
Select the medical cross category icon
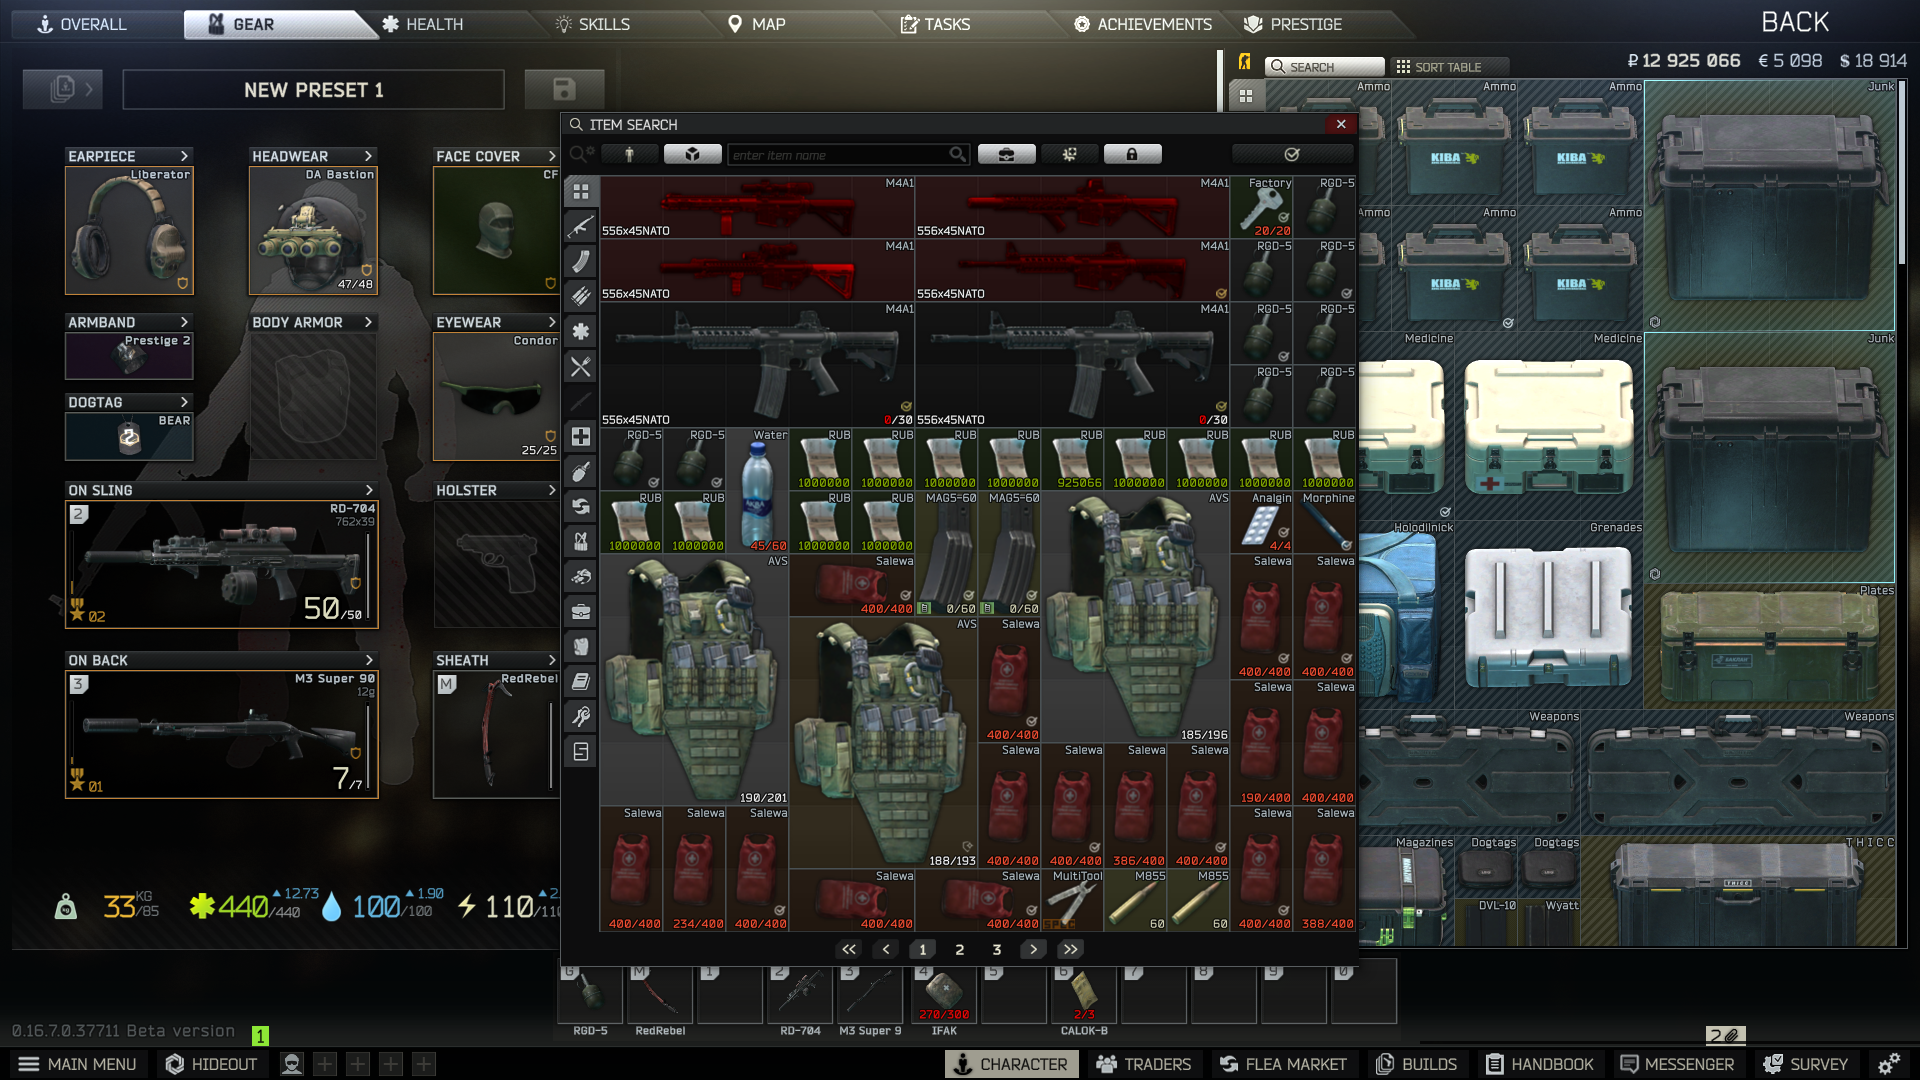pyautogui.click(x=580, y=436)
